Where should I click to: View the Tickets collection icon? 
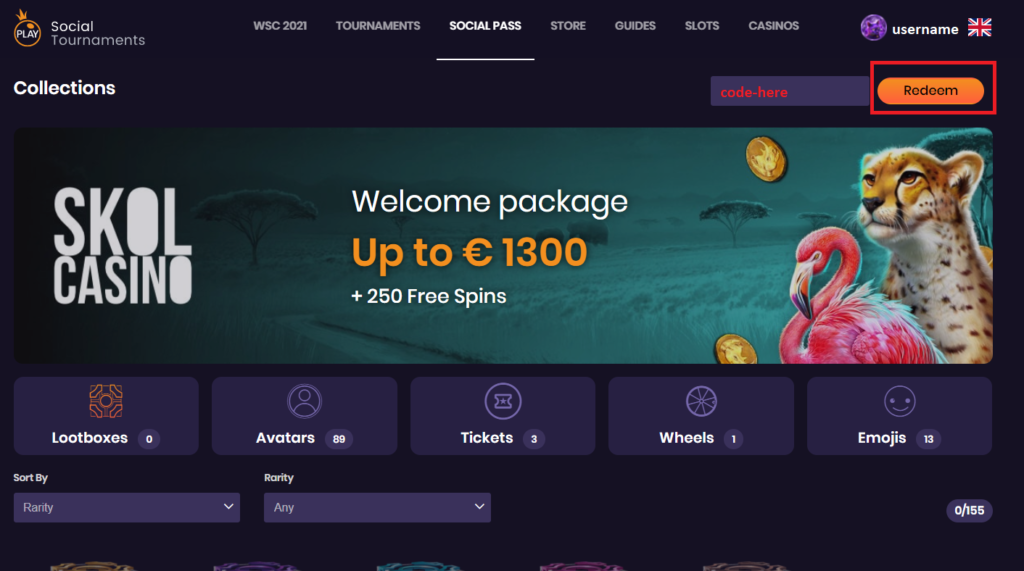tap(503, 401)
